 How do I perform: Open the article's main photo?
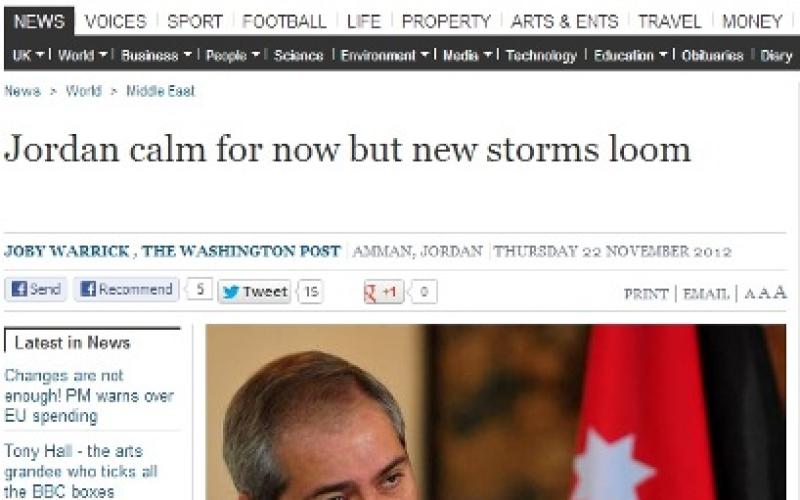pos(495,412)
